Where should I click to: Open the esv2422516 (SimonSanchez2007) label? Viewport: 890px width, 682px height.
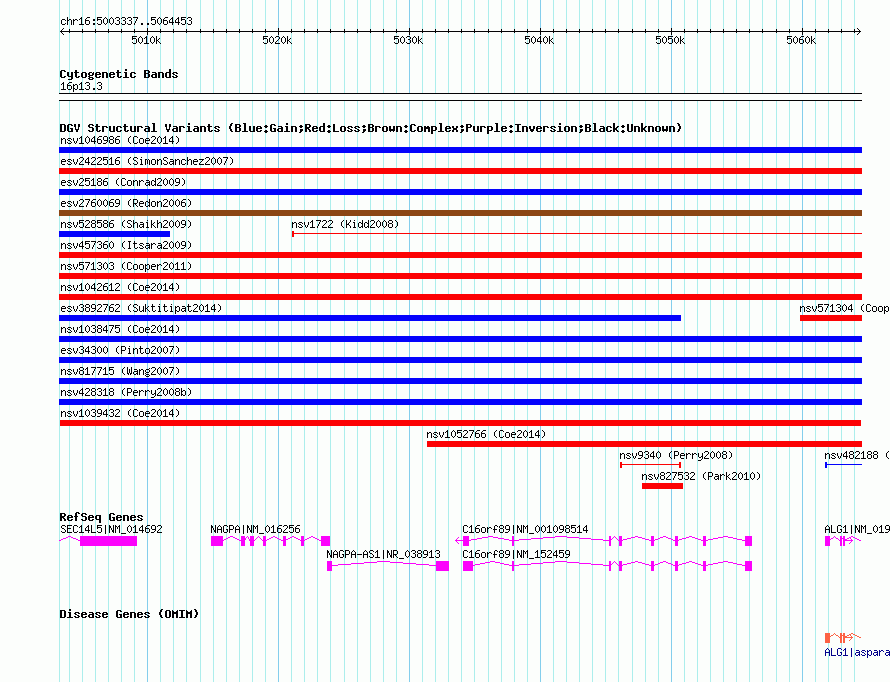pyautogui.click(x=147, y=161)
